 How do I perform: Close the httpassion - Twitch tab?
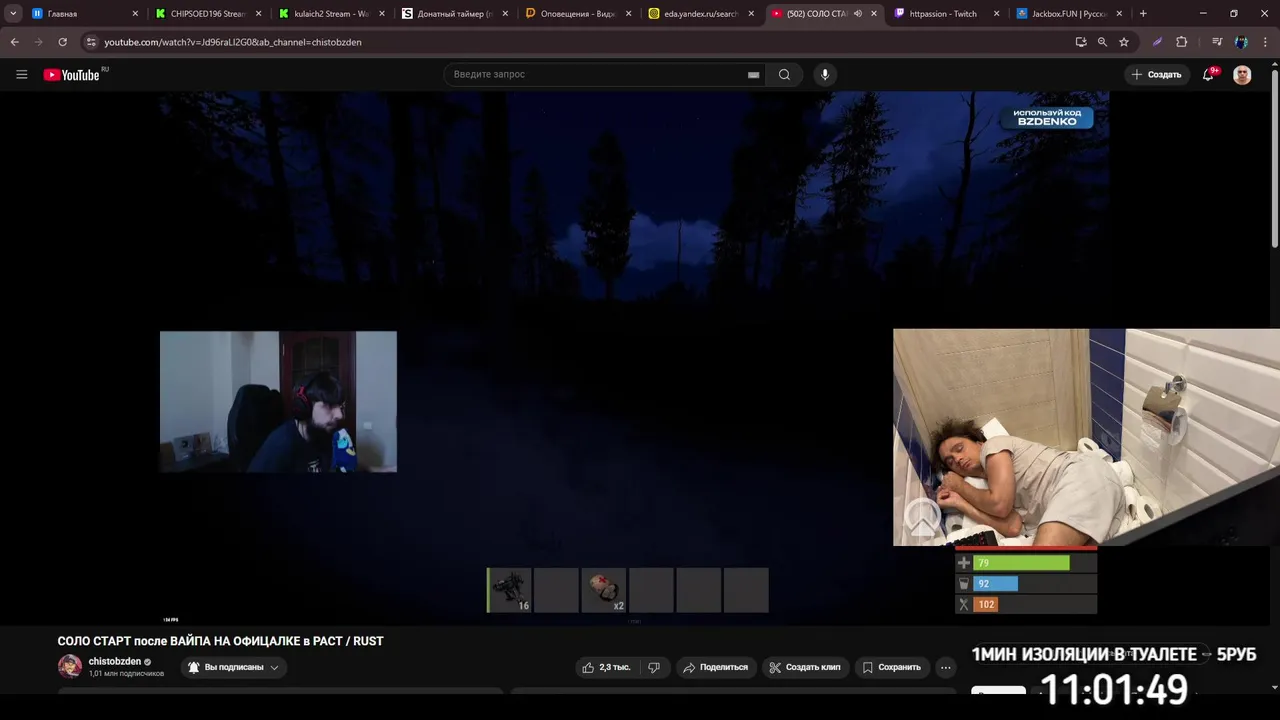(997, 14)
